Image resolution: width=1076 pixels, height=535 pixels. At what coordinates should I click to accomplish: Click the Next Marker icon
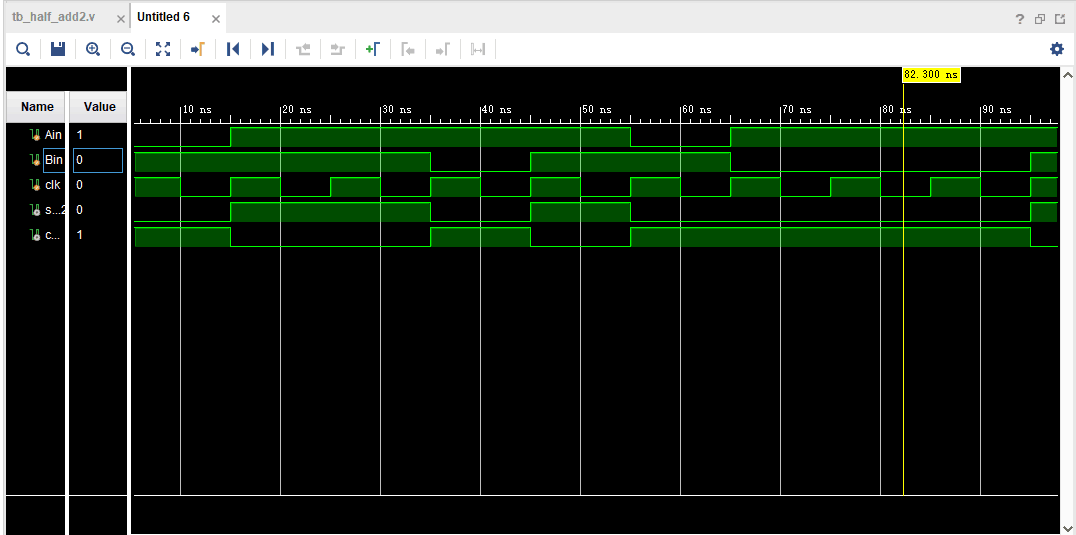[443, 49]
